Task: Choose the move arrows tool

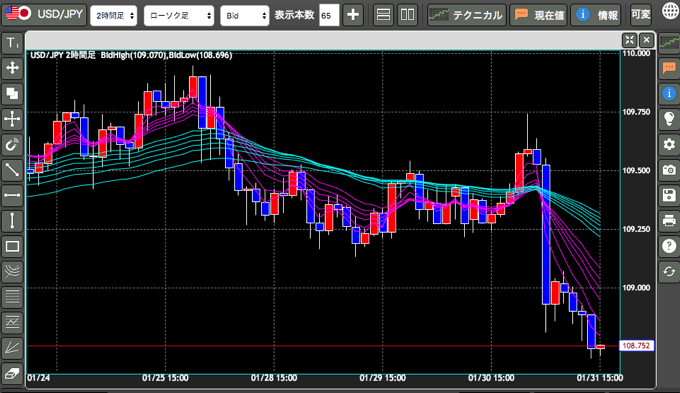Action: click(x=12, y=68)
